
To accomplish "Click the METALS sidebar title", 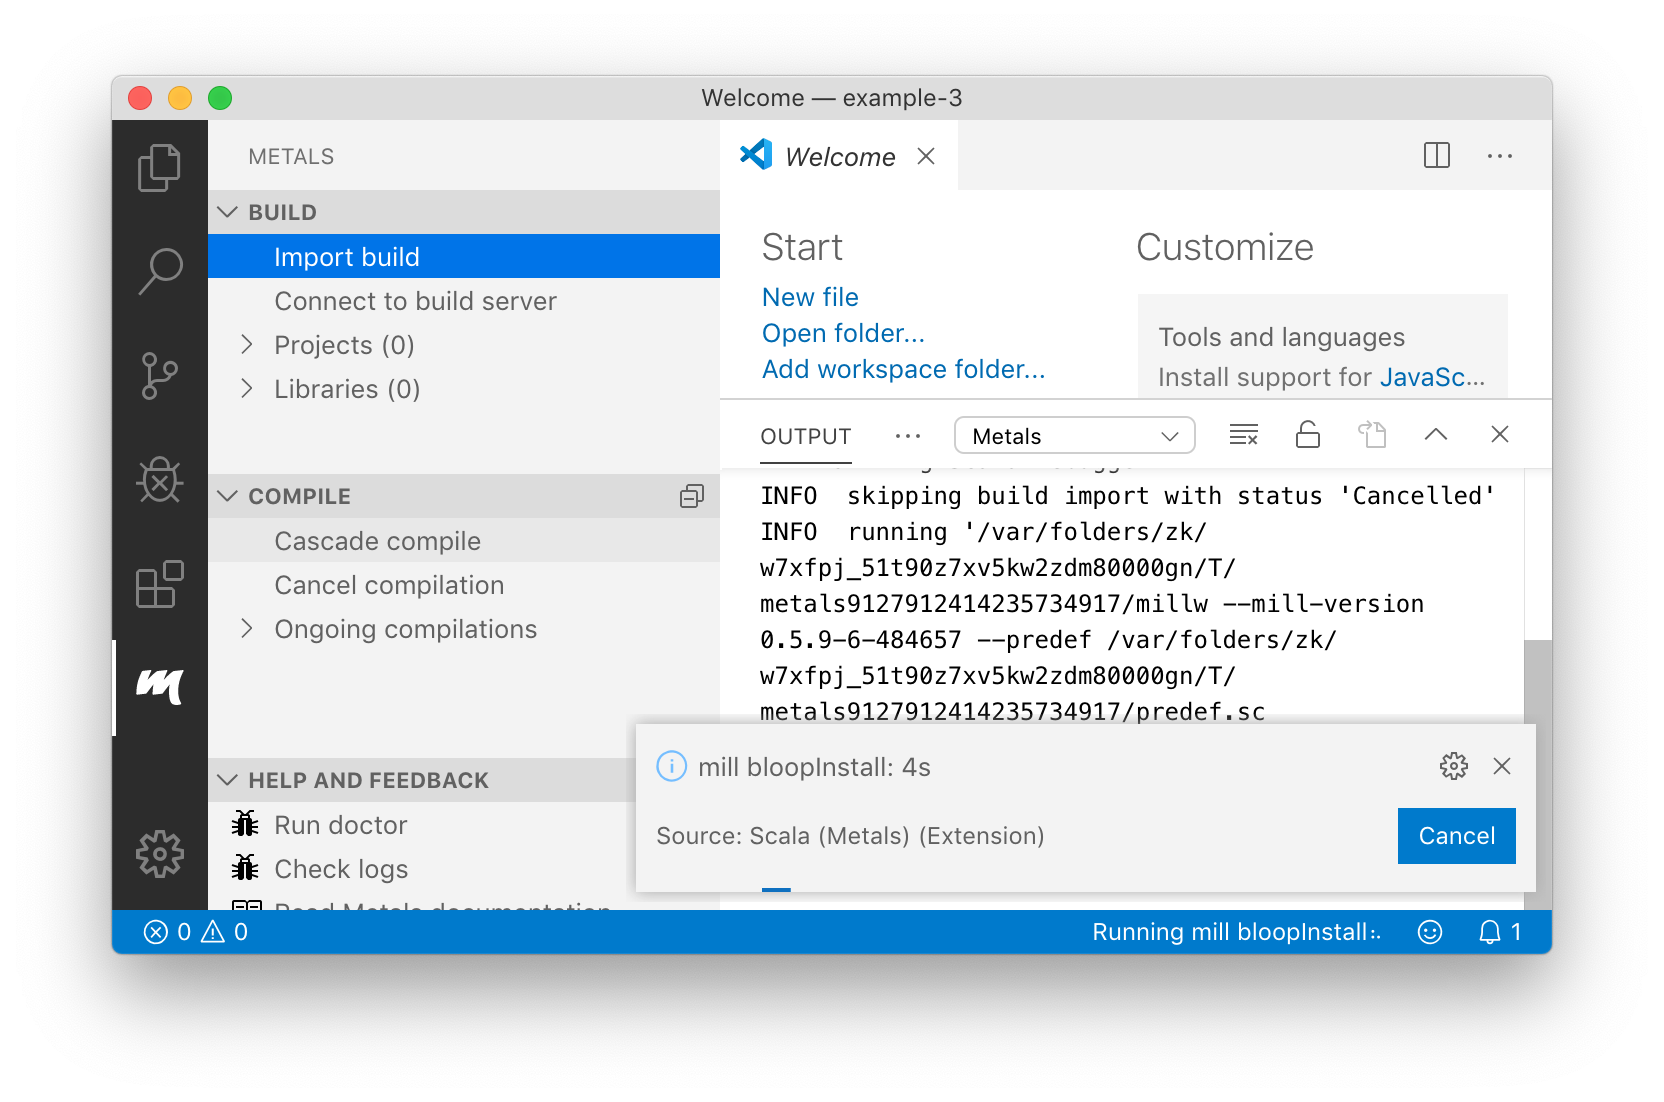I will [291, 156].
